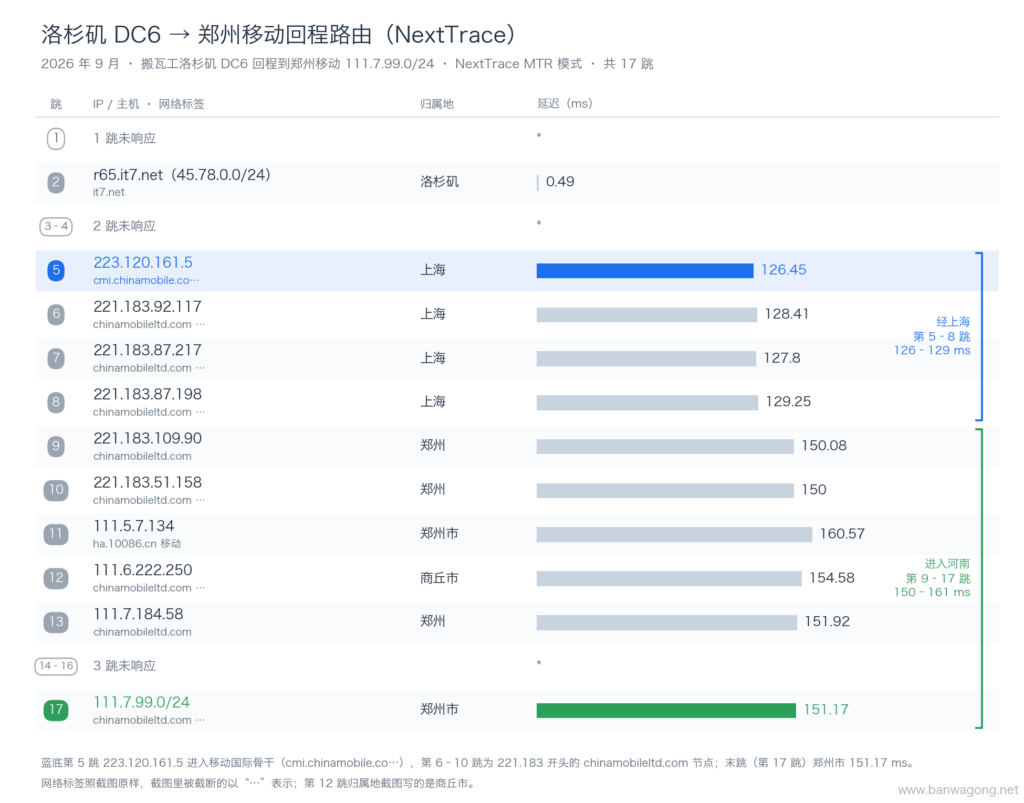Click the 150 - 161 ms annotation
1024x803 pixels.
(x=932, y=593)
